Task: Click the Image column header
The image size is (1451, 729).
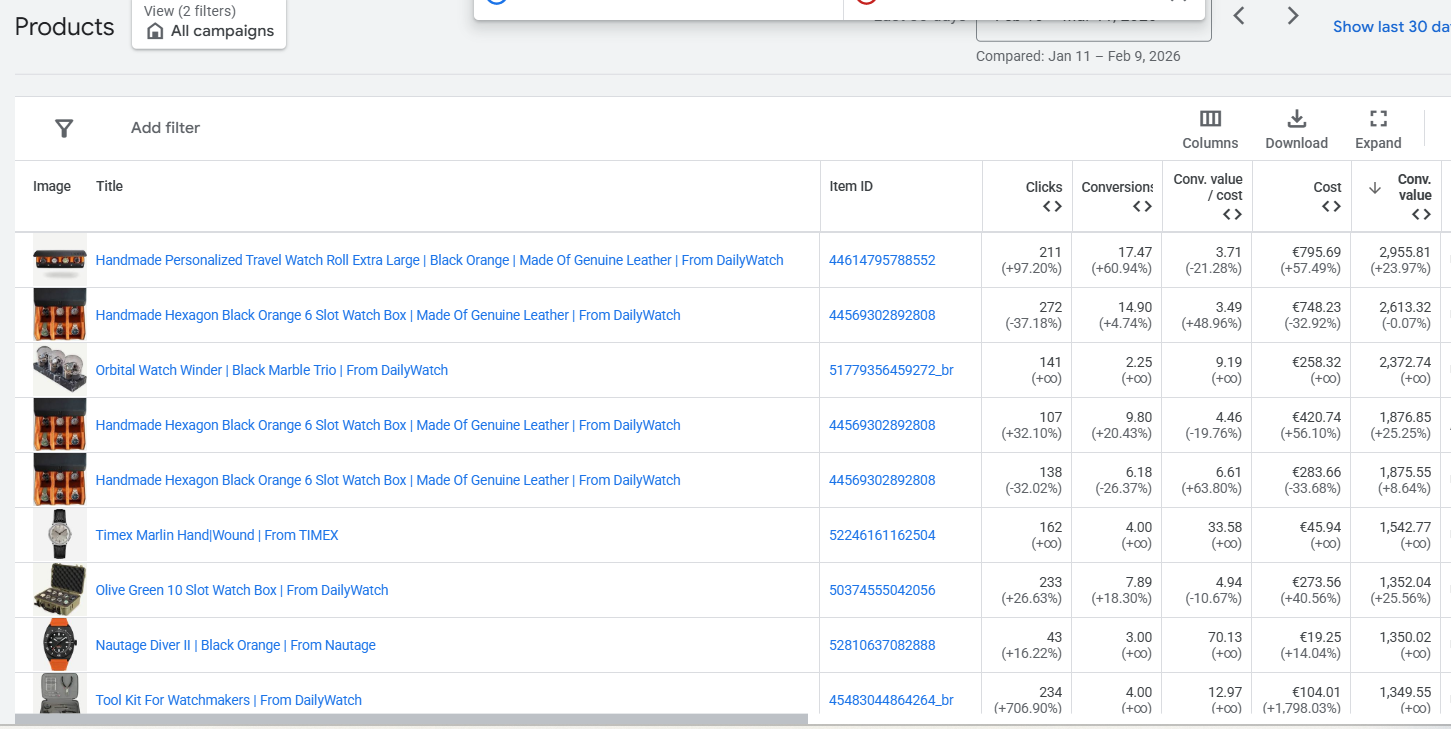Action: 52,186
